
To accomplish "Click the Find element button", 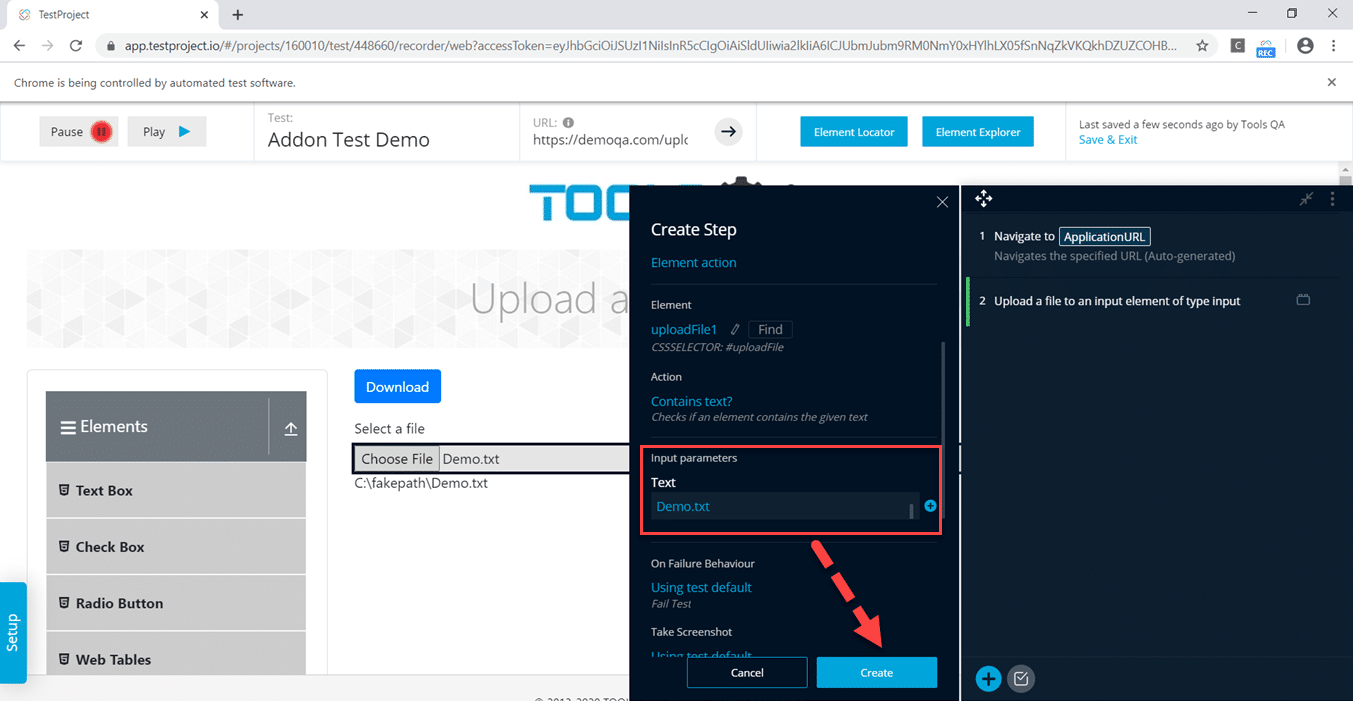I will point(770,329).
